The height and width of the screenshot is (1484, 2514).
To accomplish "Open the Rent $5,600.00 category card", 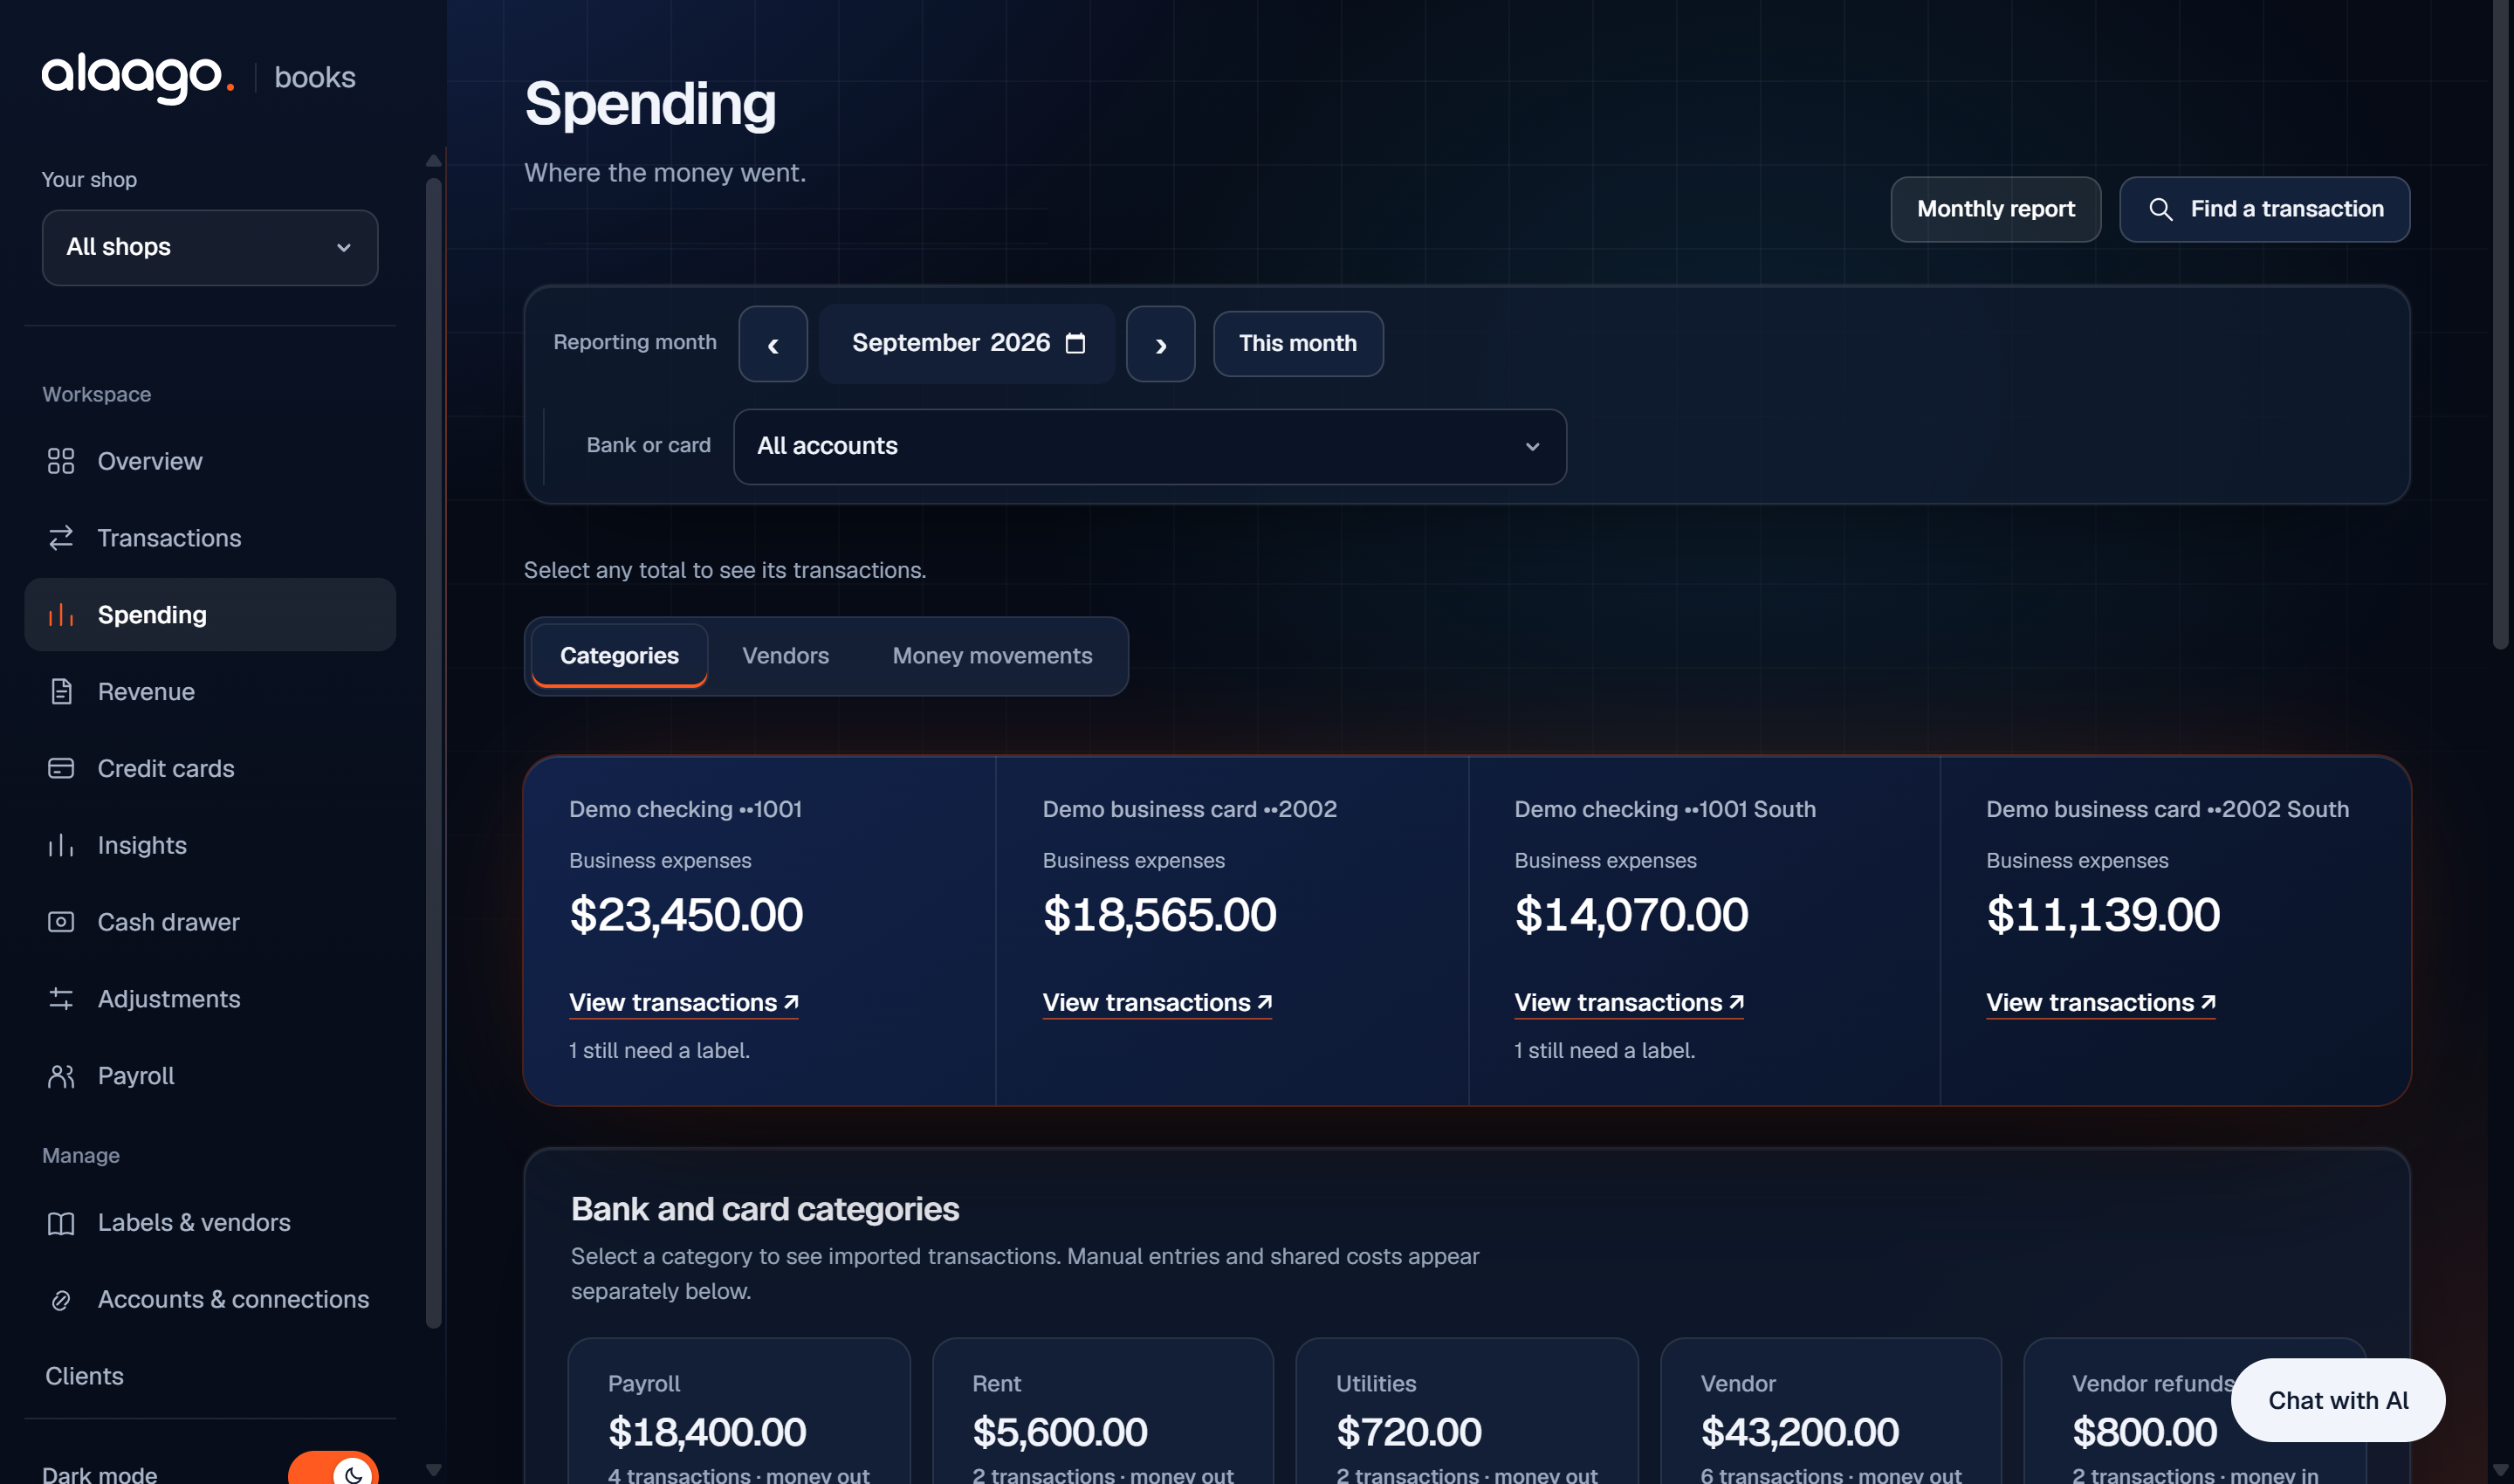I will click(1103, 1411).
